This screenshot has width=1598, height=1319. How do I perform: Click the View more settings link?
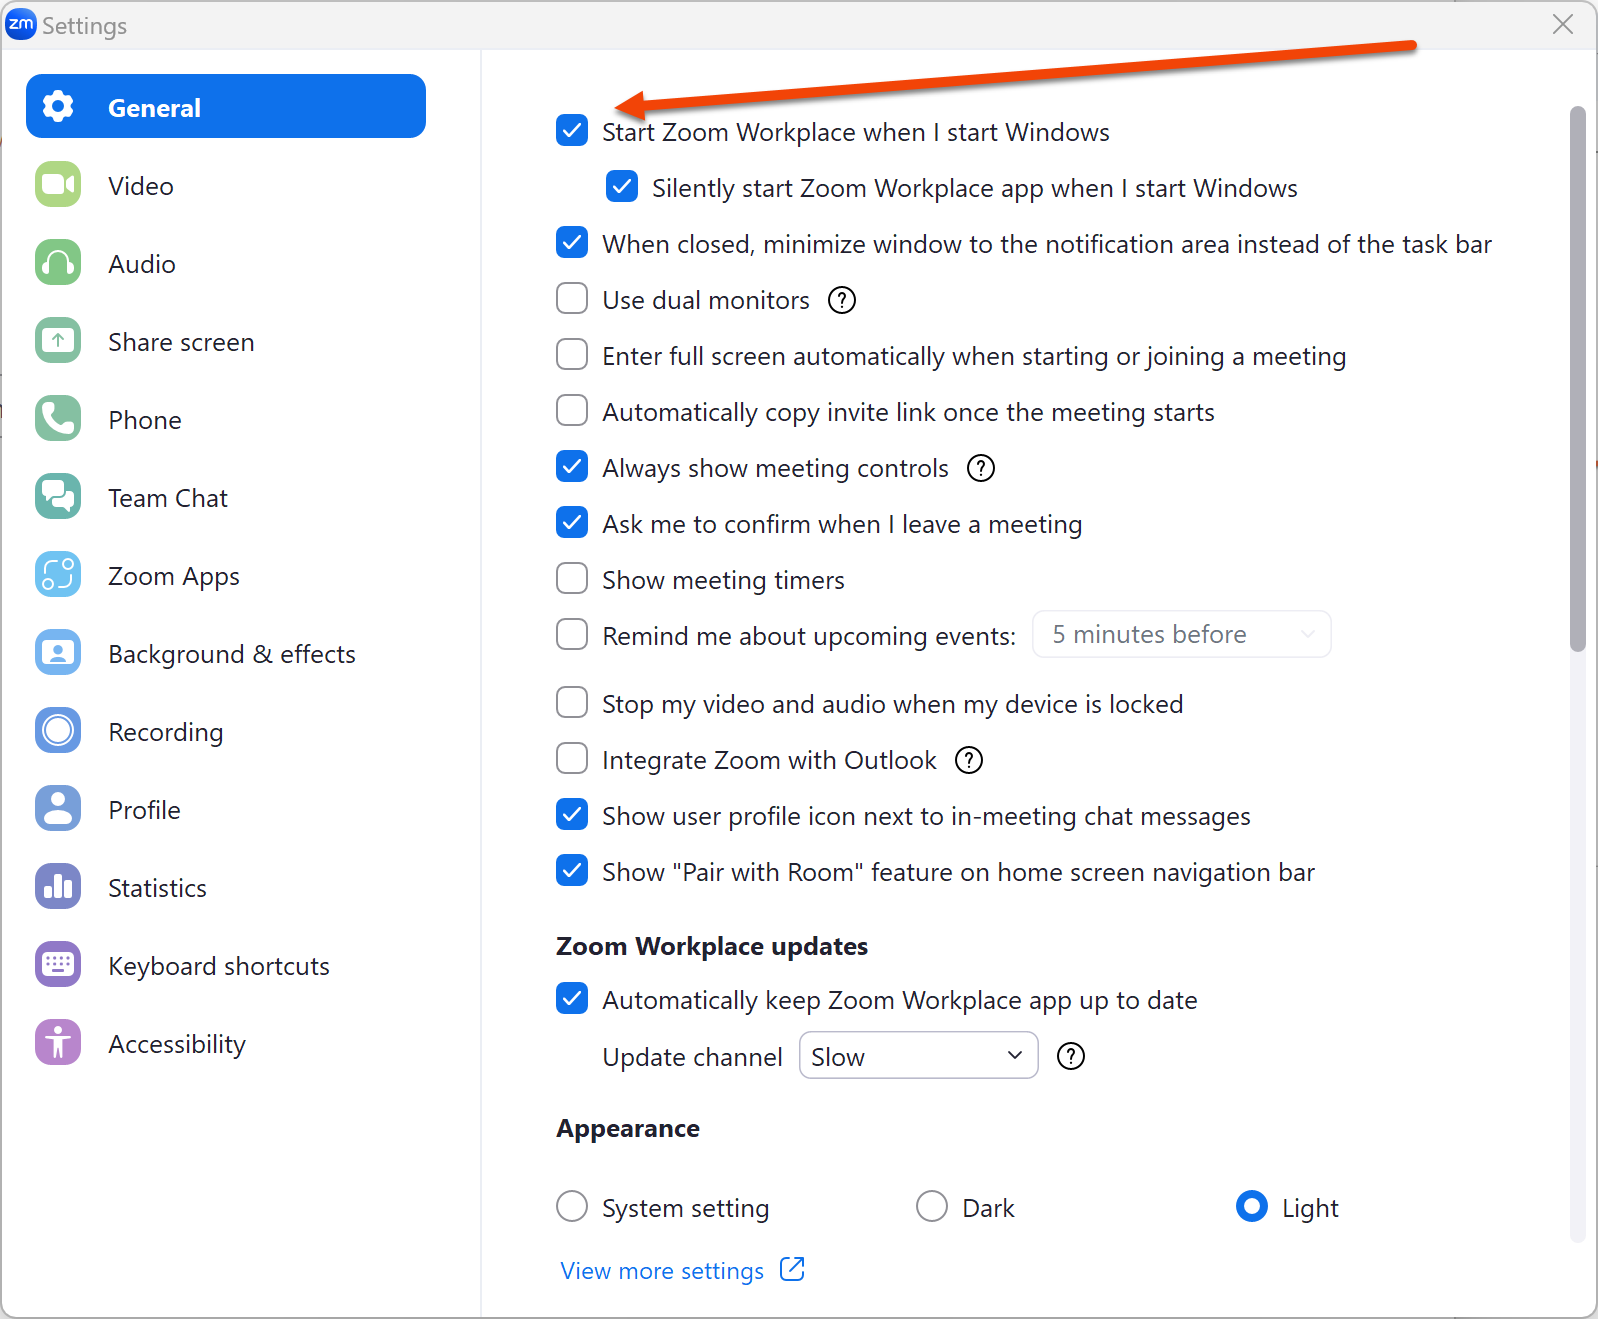click(661, 1270)
